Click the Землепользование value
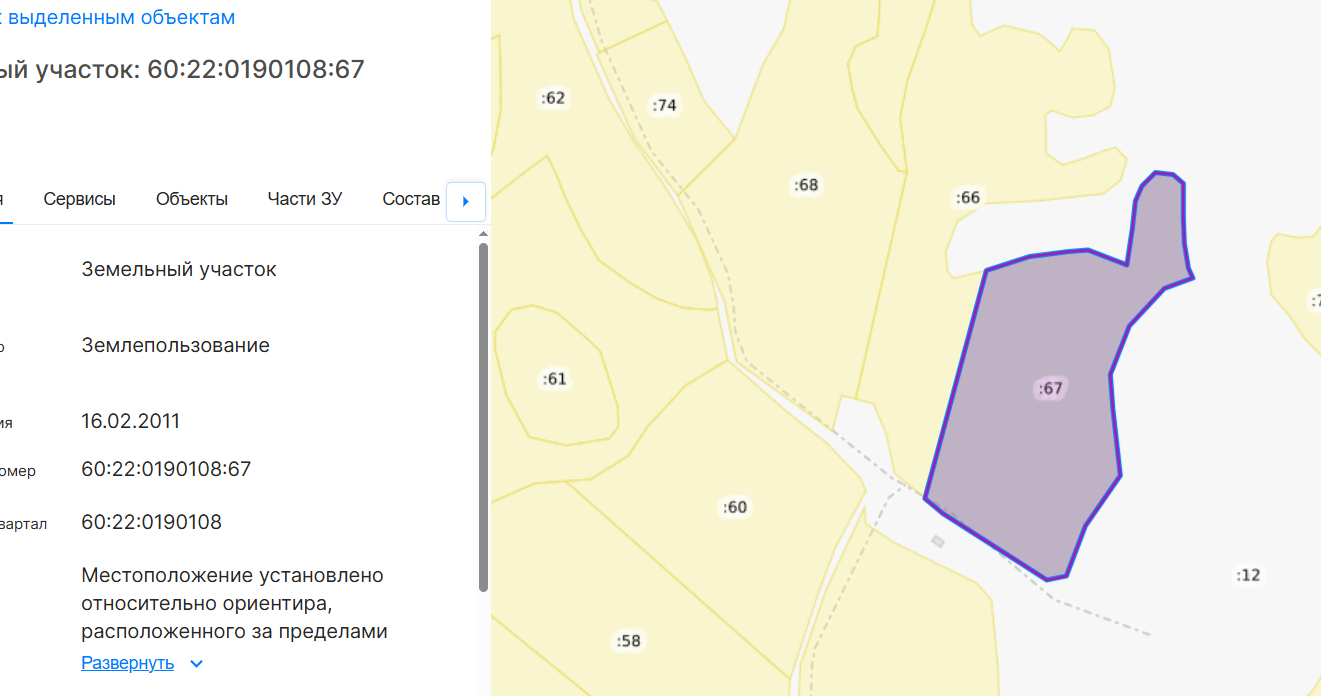Viewport: 1321px width, 696px height. tap(176, 346)
